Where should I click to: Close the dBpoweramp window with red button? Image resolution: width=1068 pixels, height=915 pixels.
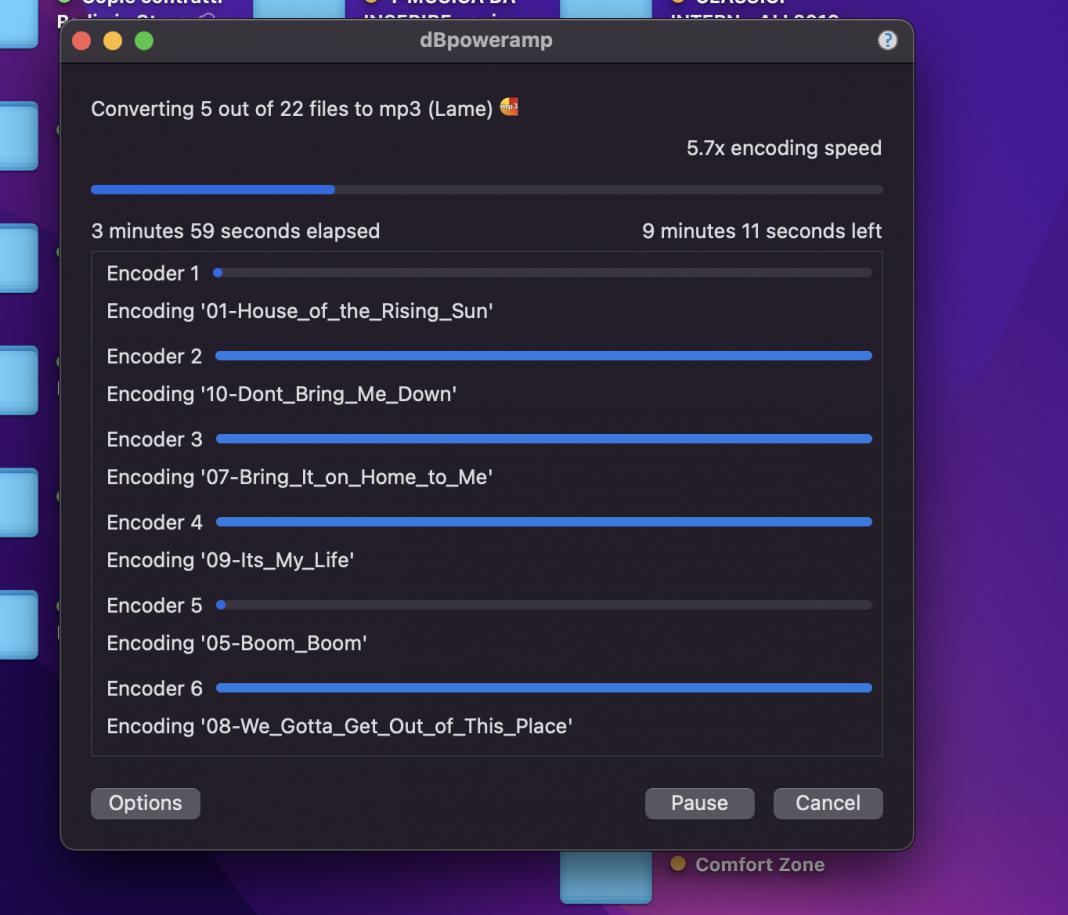pos(82,41)
